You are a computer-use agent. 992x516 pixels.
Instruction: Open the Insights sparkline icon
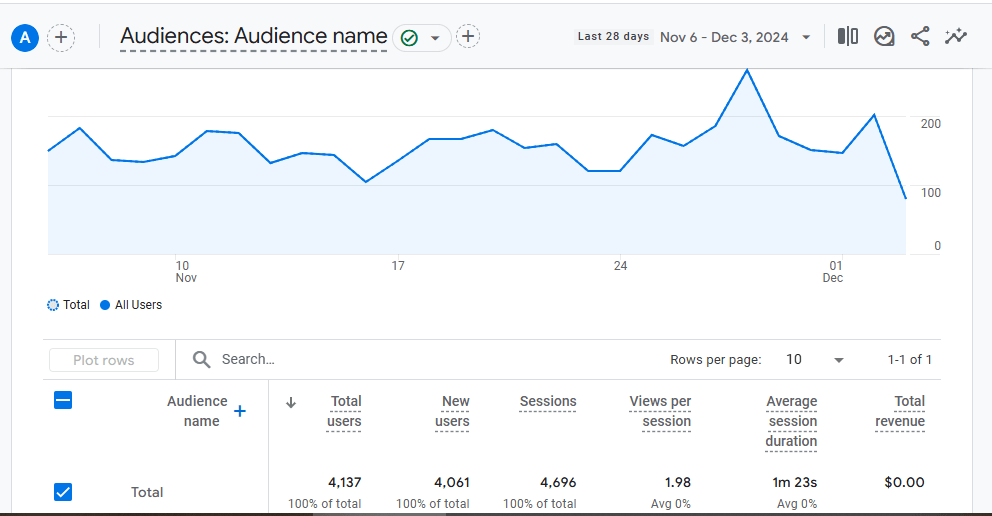956,37
